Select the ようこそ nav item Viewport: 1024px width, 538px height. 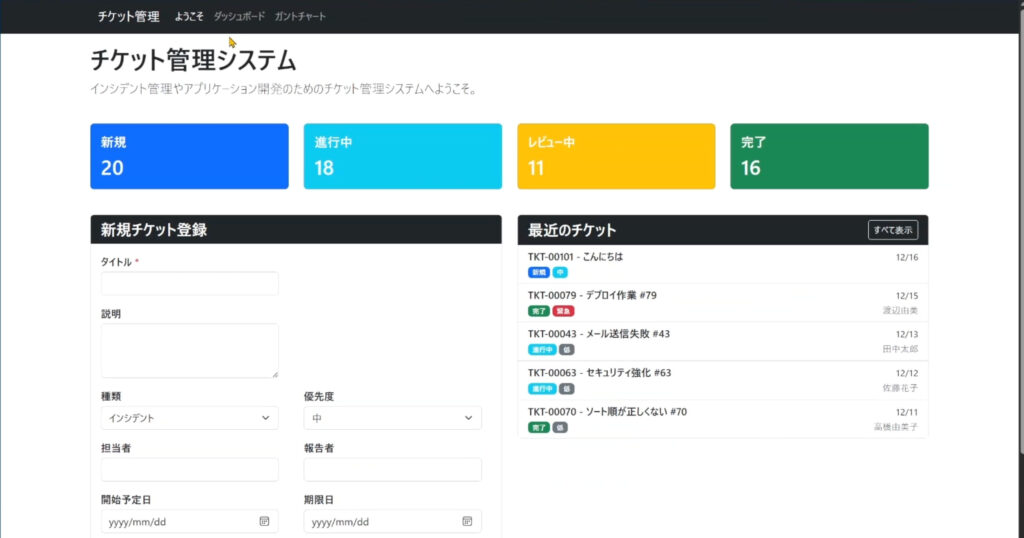click(189, 17)
